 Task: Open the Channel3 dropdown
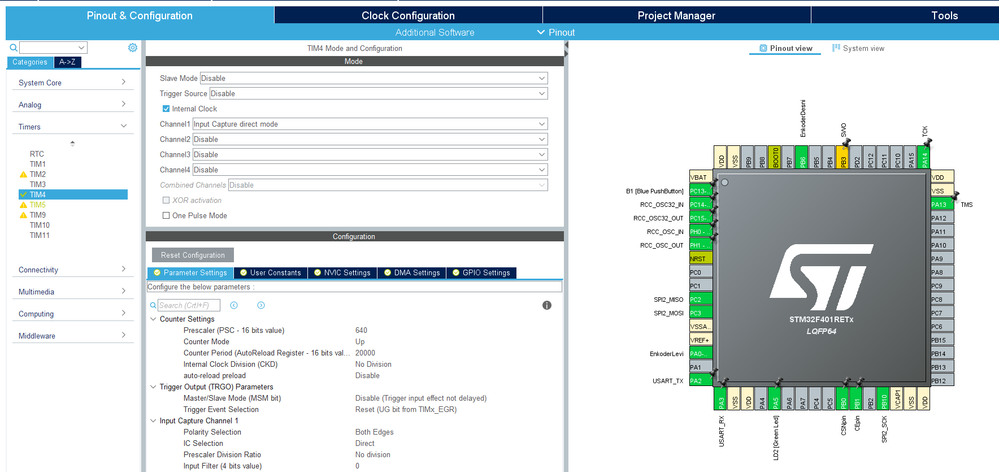tap(370, 155)
